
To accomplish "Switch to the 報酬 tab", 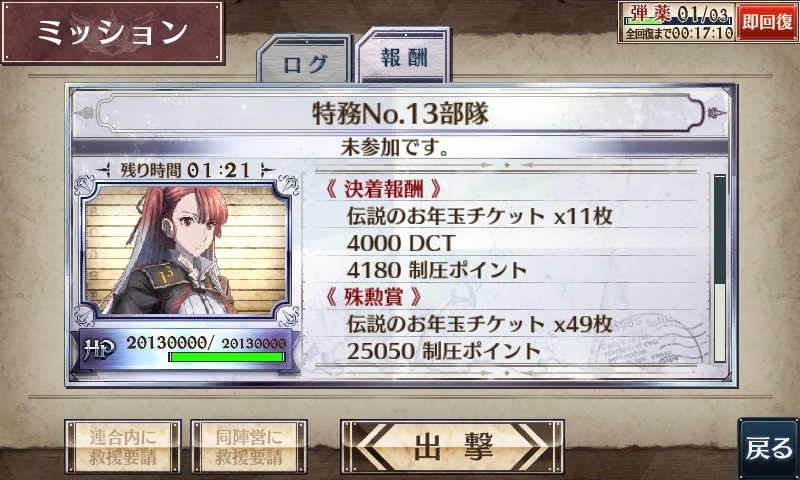I will [x=404, y=55].
